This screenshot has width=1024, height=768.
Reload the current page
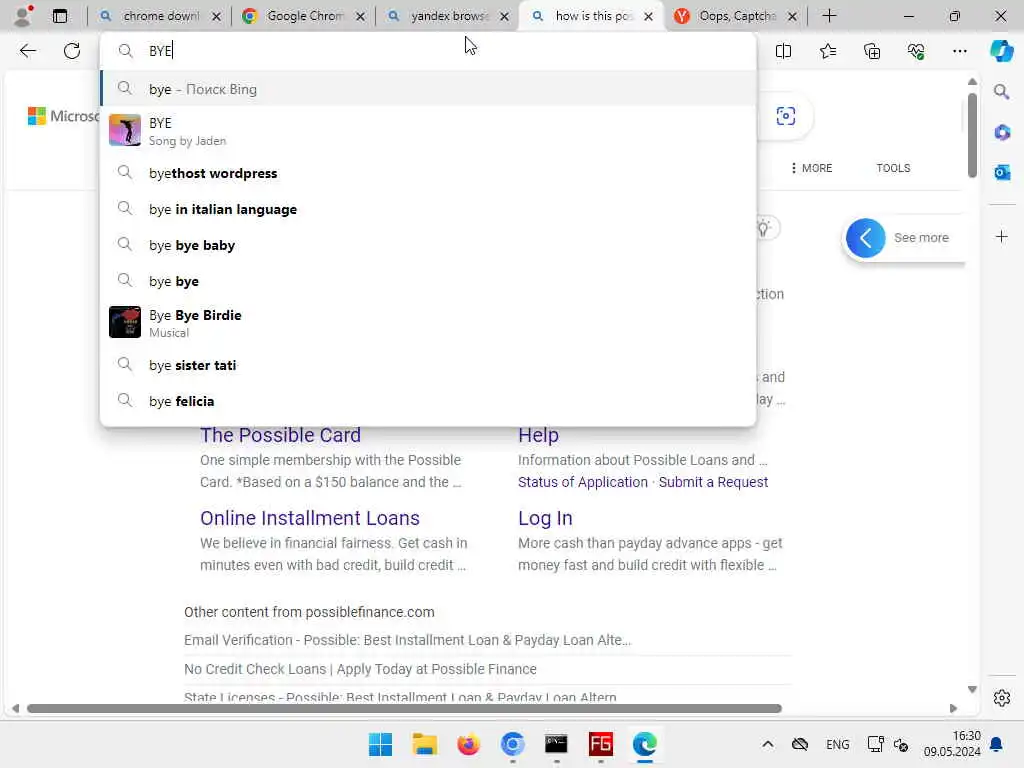[72, 51]
